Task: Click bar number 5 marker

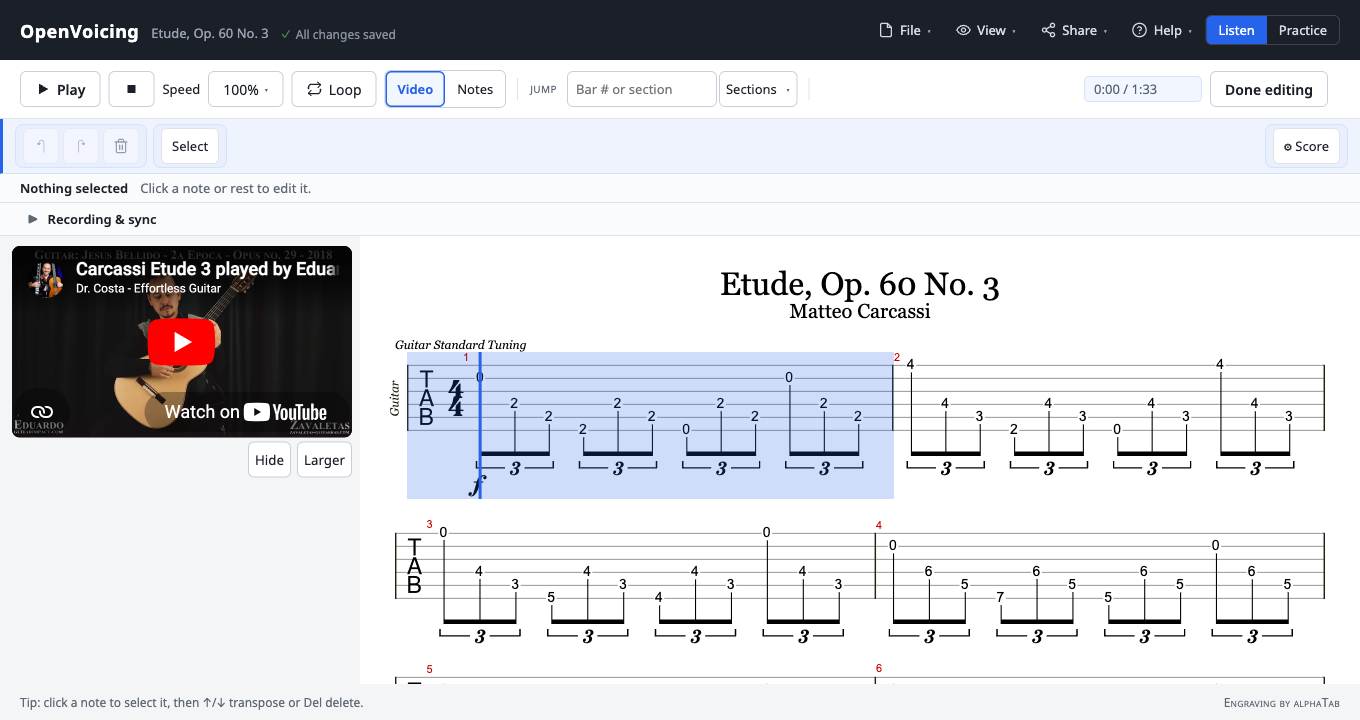Action: tap(430, 669)
